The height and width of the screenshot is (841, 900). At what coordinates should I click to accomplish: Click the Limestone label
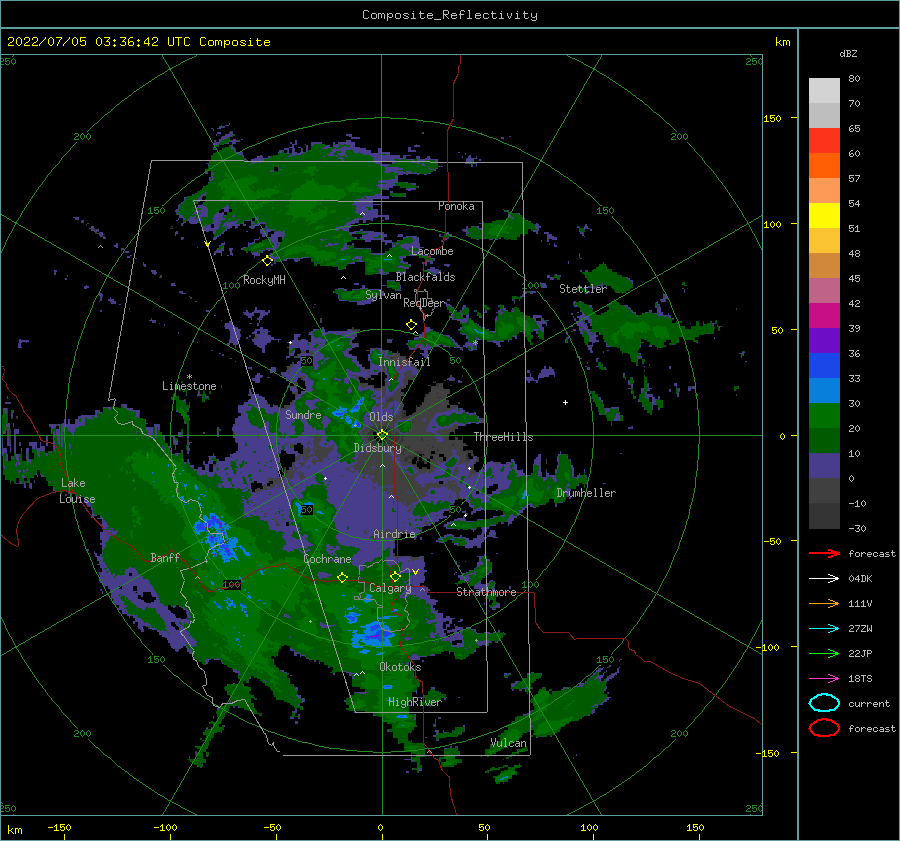point(189,386)
